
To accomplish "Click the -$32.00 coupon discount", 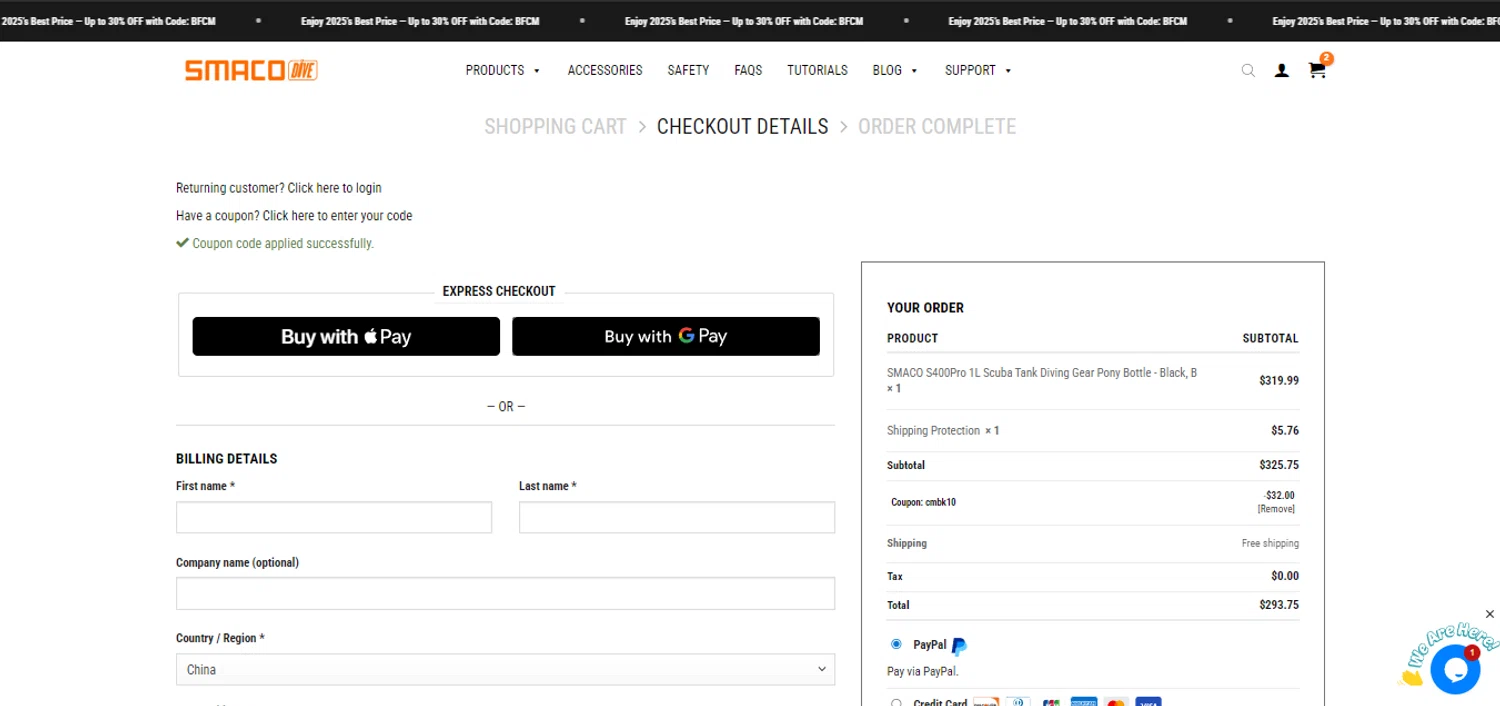I will point(1279,495).
